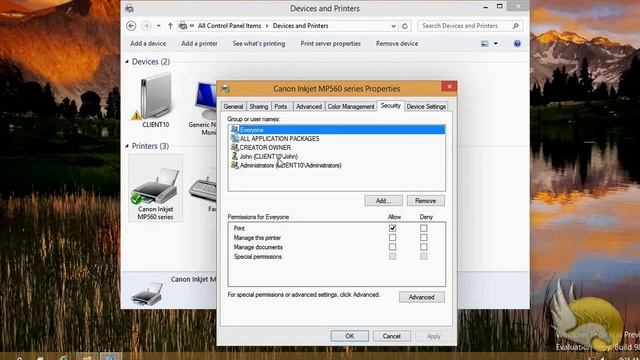Click the Change your view icon
The image size is (640, 360).
[484, 44]
